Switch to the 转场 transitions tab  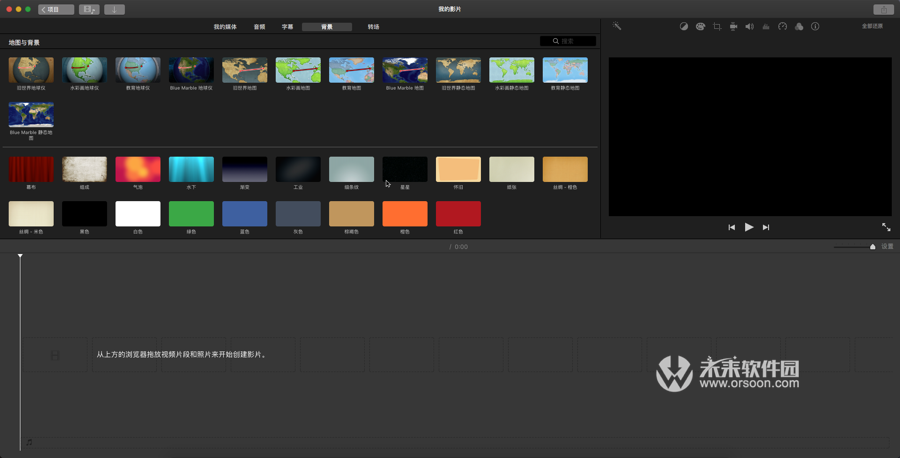tap(373, 27)
